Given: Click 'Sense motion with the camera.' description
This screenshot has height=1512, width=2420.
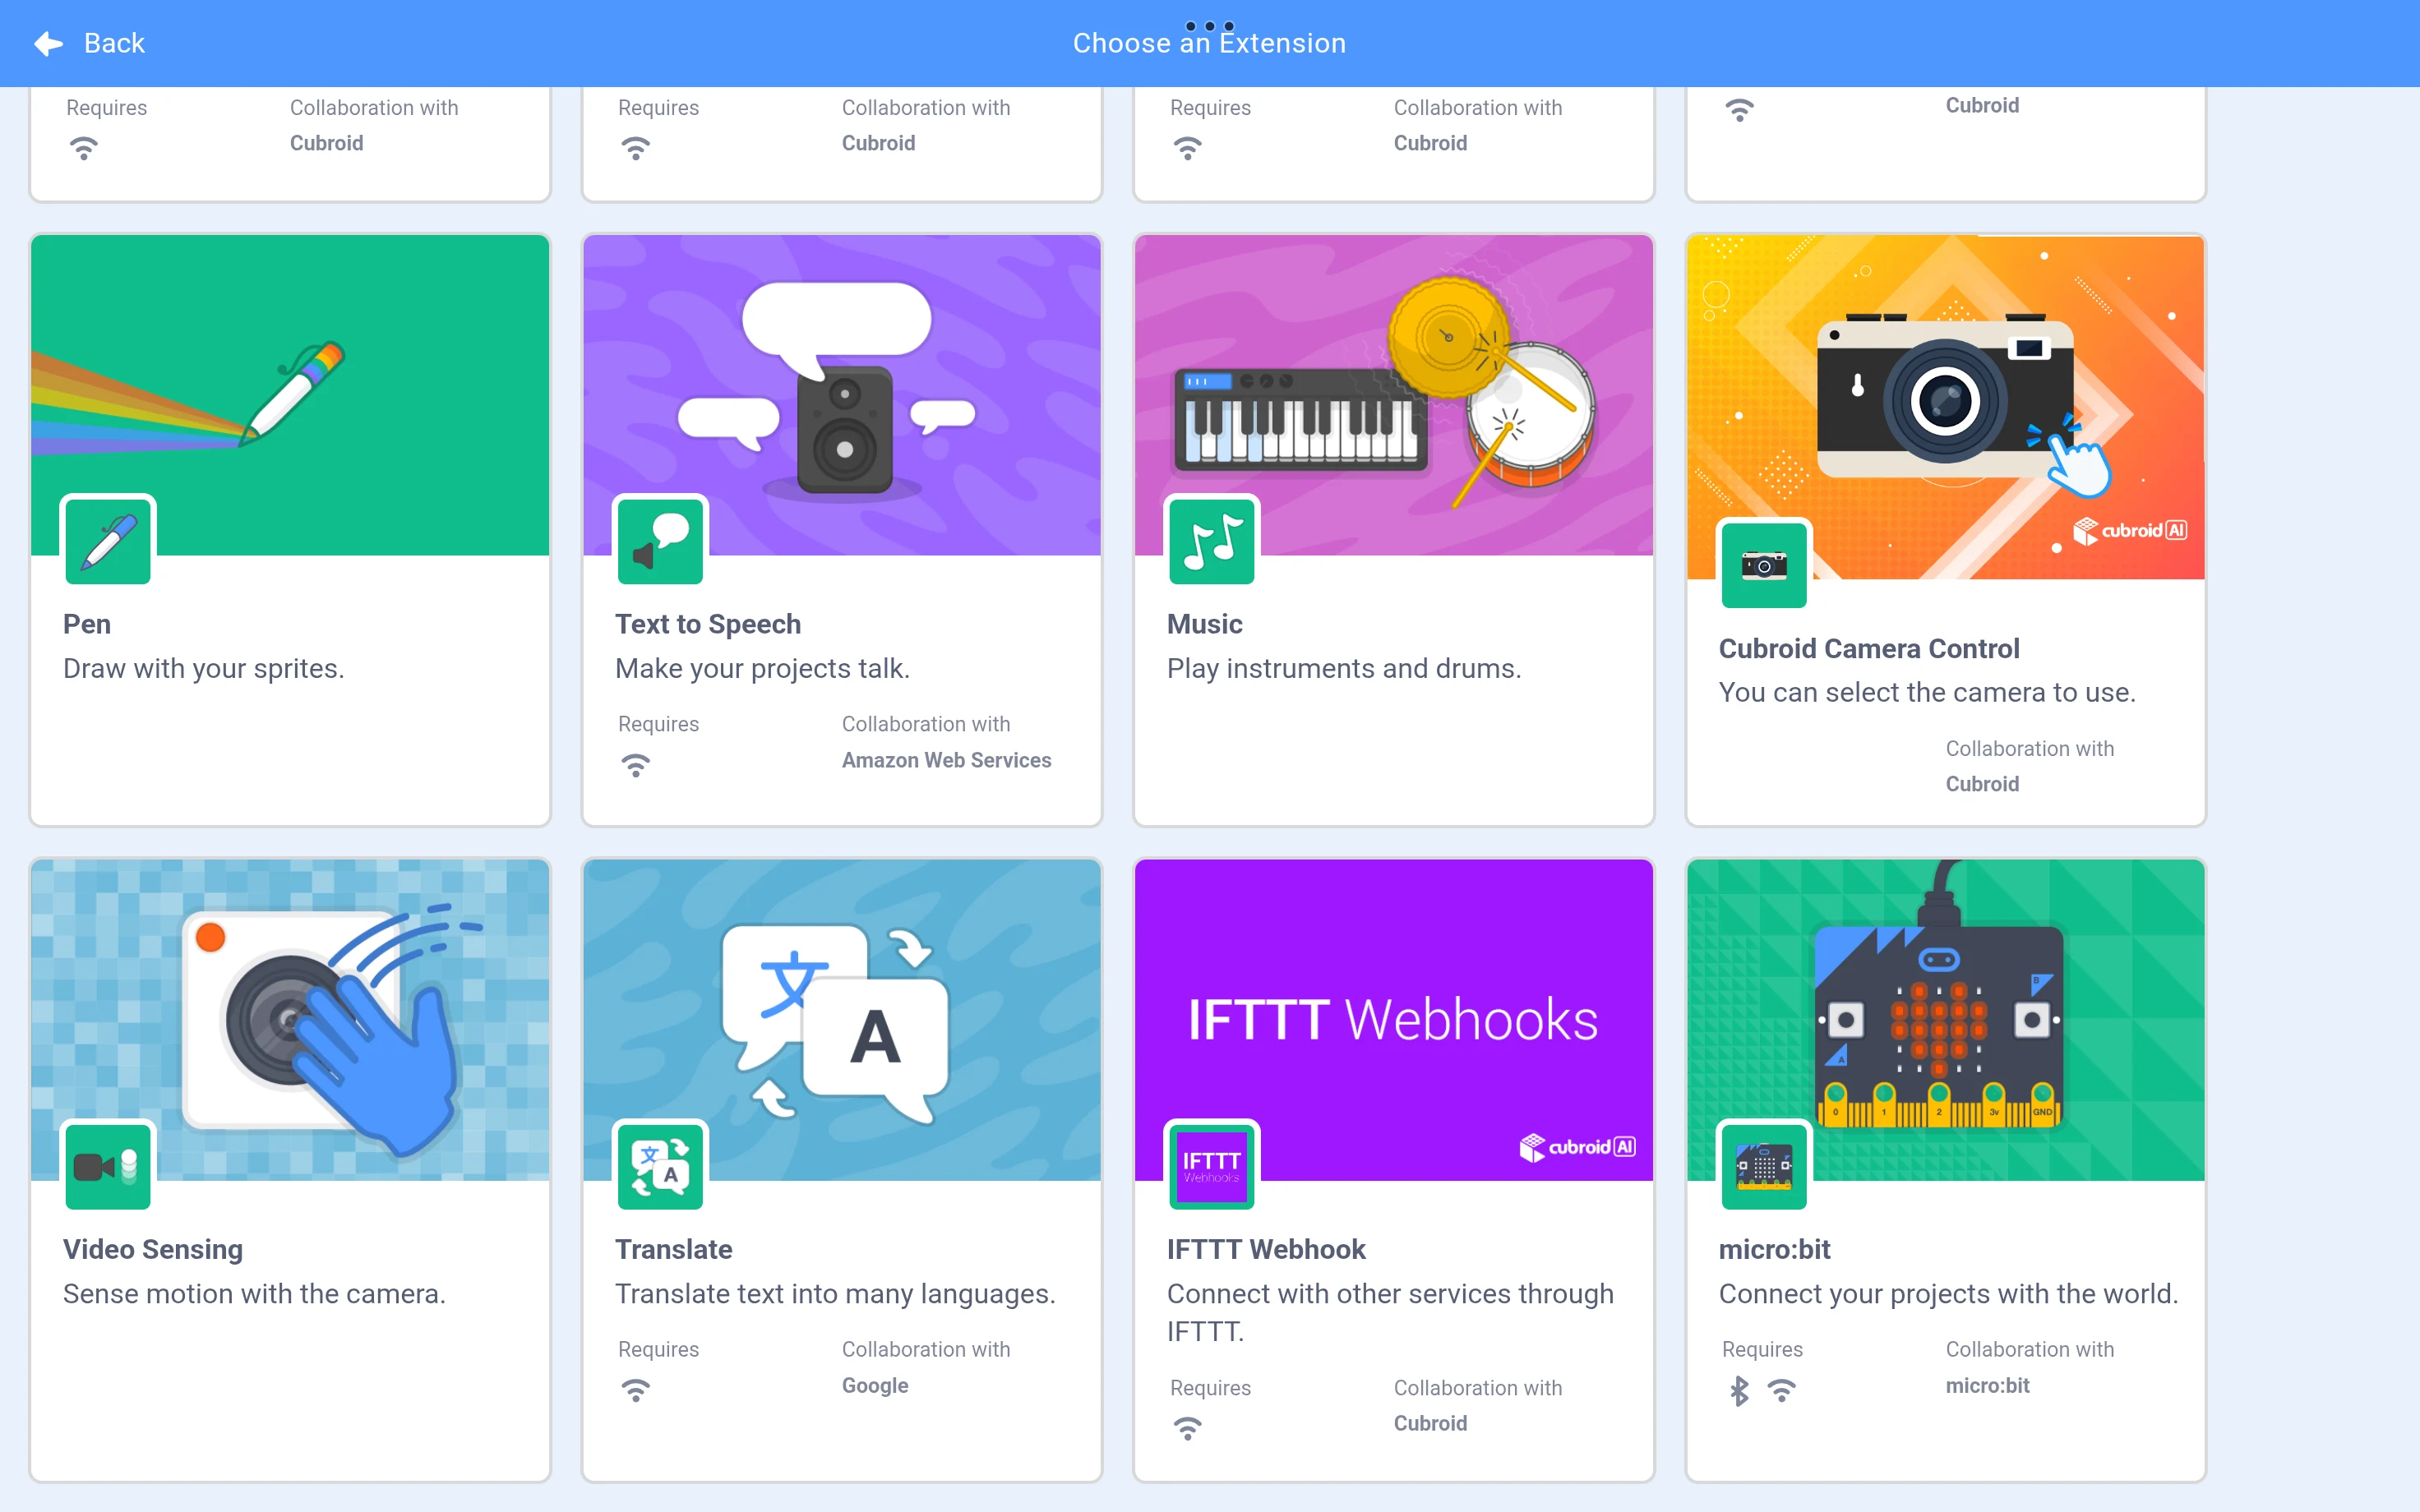Looking at the screenshot, I should [x=254, y=1293].
